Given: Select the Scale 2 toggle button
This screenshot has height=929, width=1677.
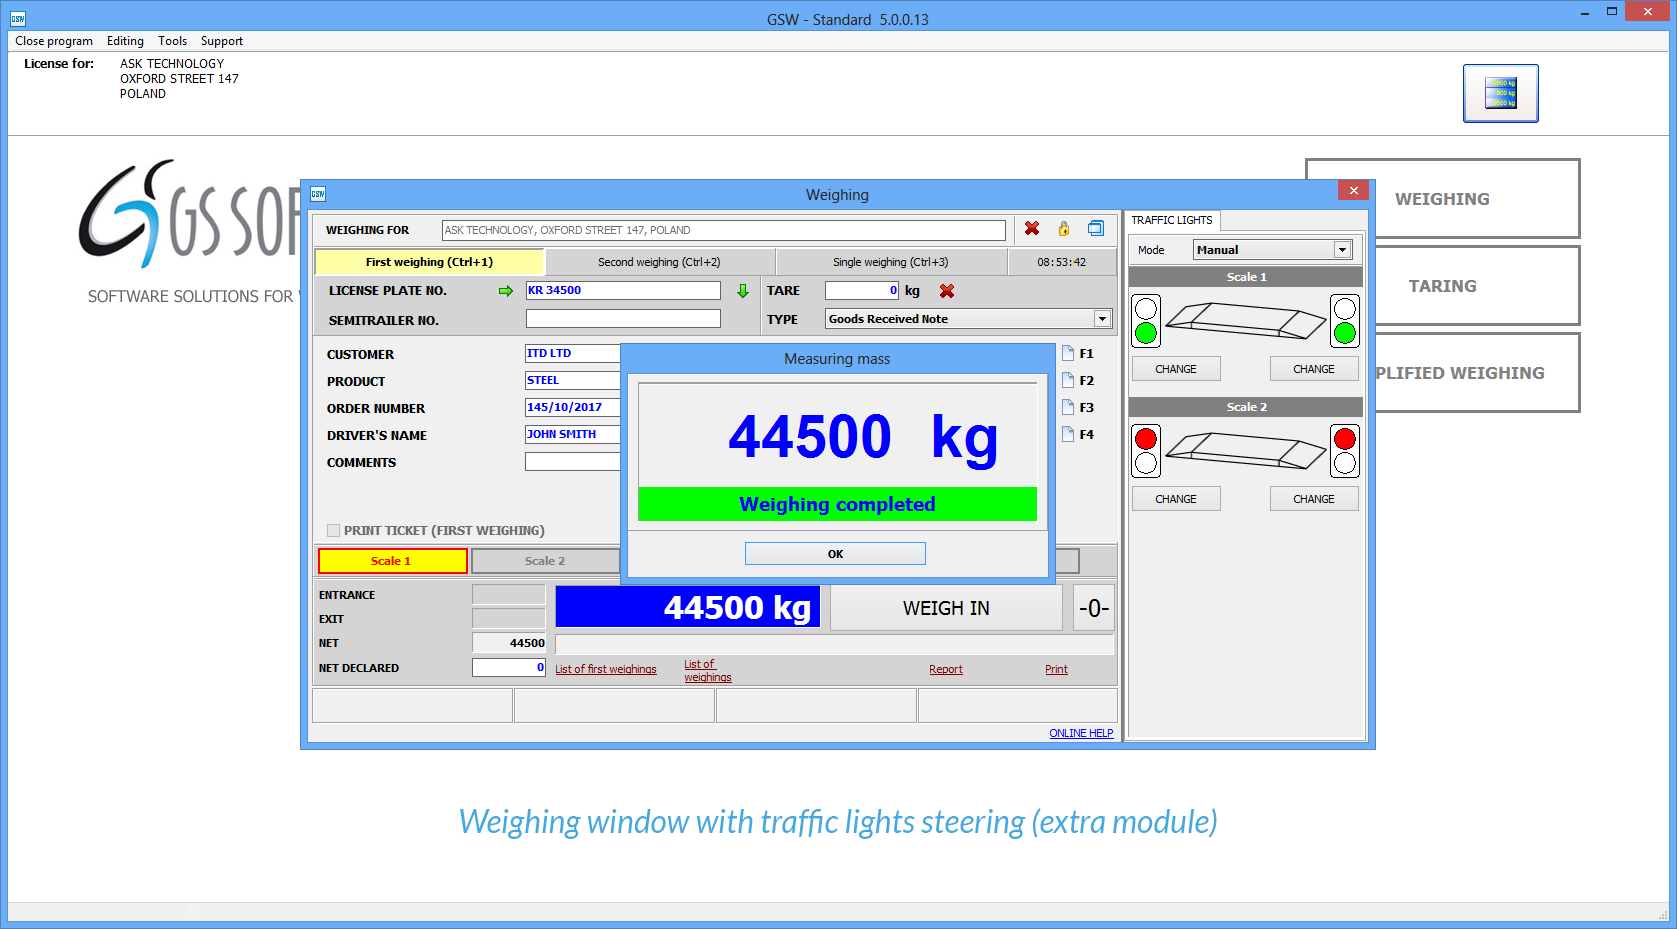Looking at the screenshot, I should 545,561.
